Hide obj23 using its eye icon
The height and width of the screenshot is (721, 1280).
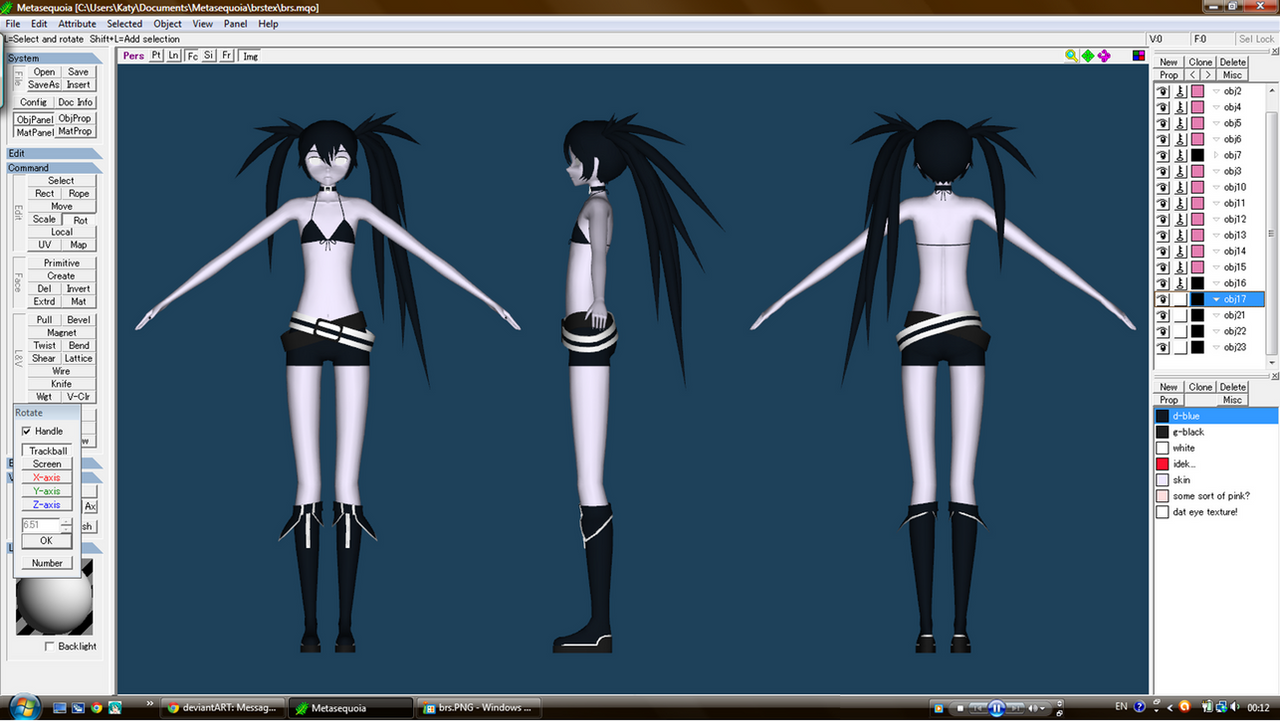click(1163, 347)
